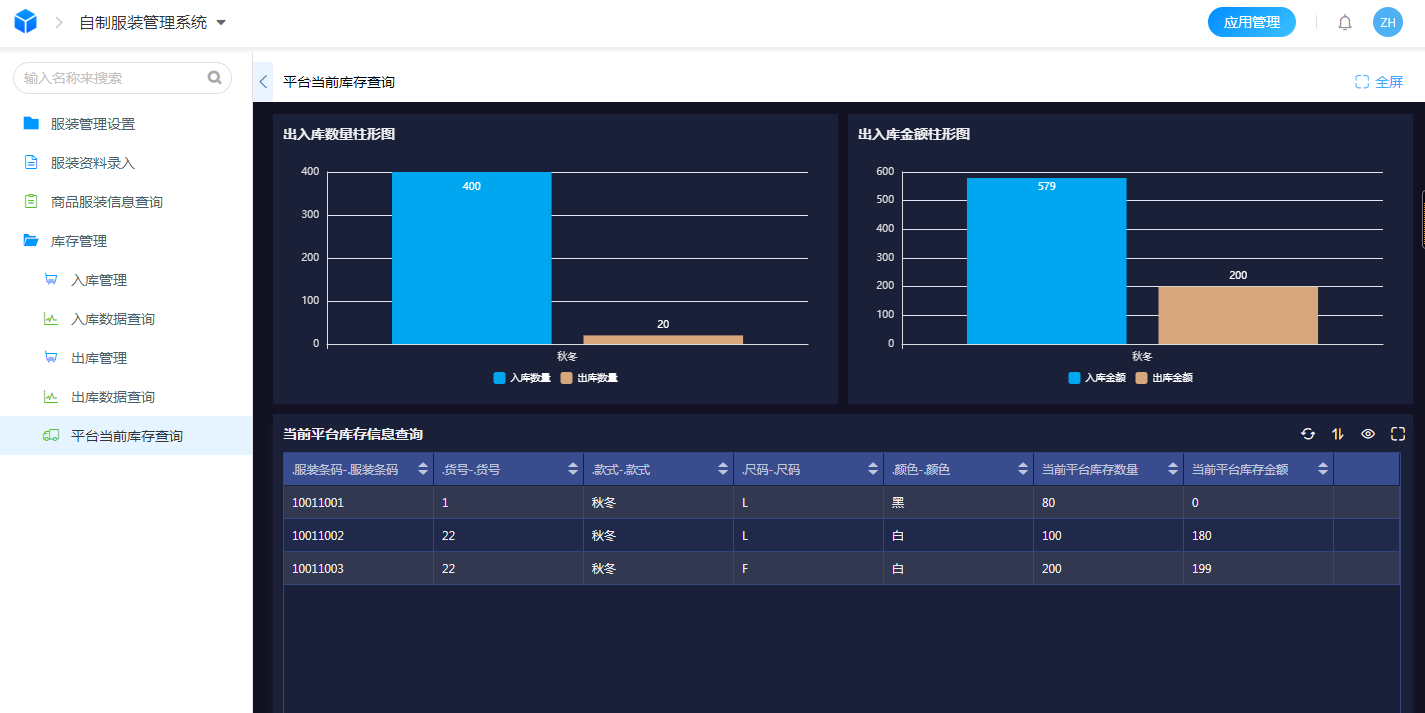
Task: Click the blue 入库金额 bar showing 579
Action: 1046,260
